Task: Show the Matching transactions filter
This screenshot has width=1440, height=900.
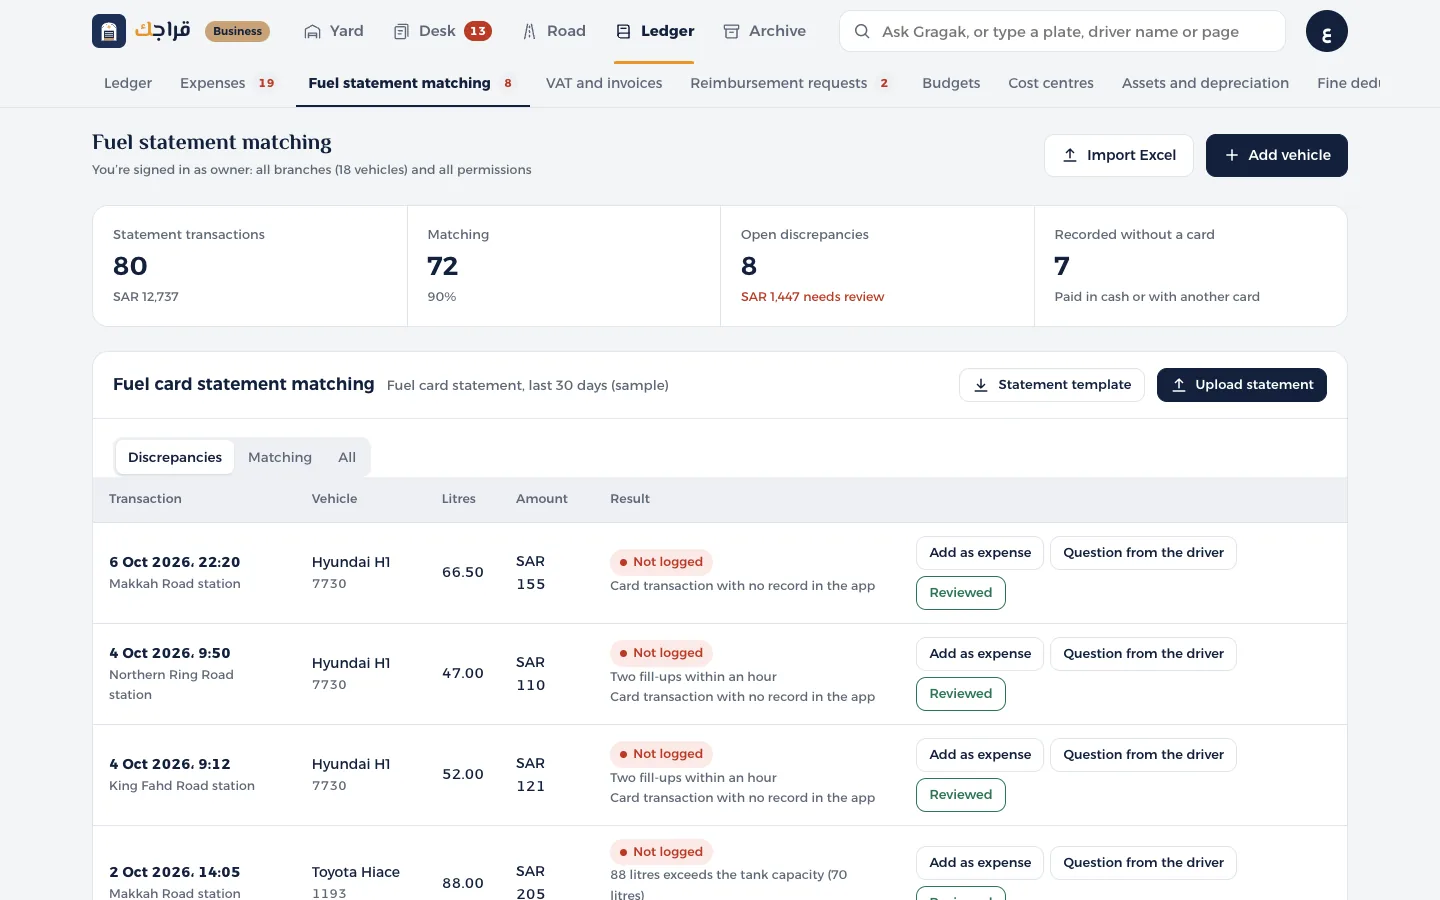Action: click(280, 457)
